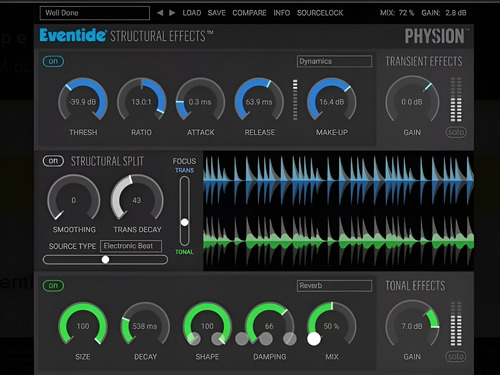Screen dimensions: 500x375
Task: Click the PHYSION plugin logo
Action: click(435, 36)
